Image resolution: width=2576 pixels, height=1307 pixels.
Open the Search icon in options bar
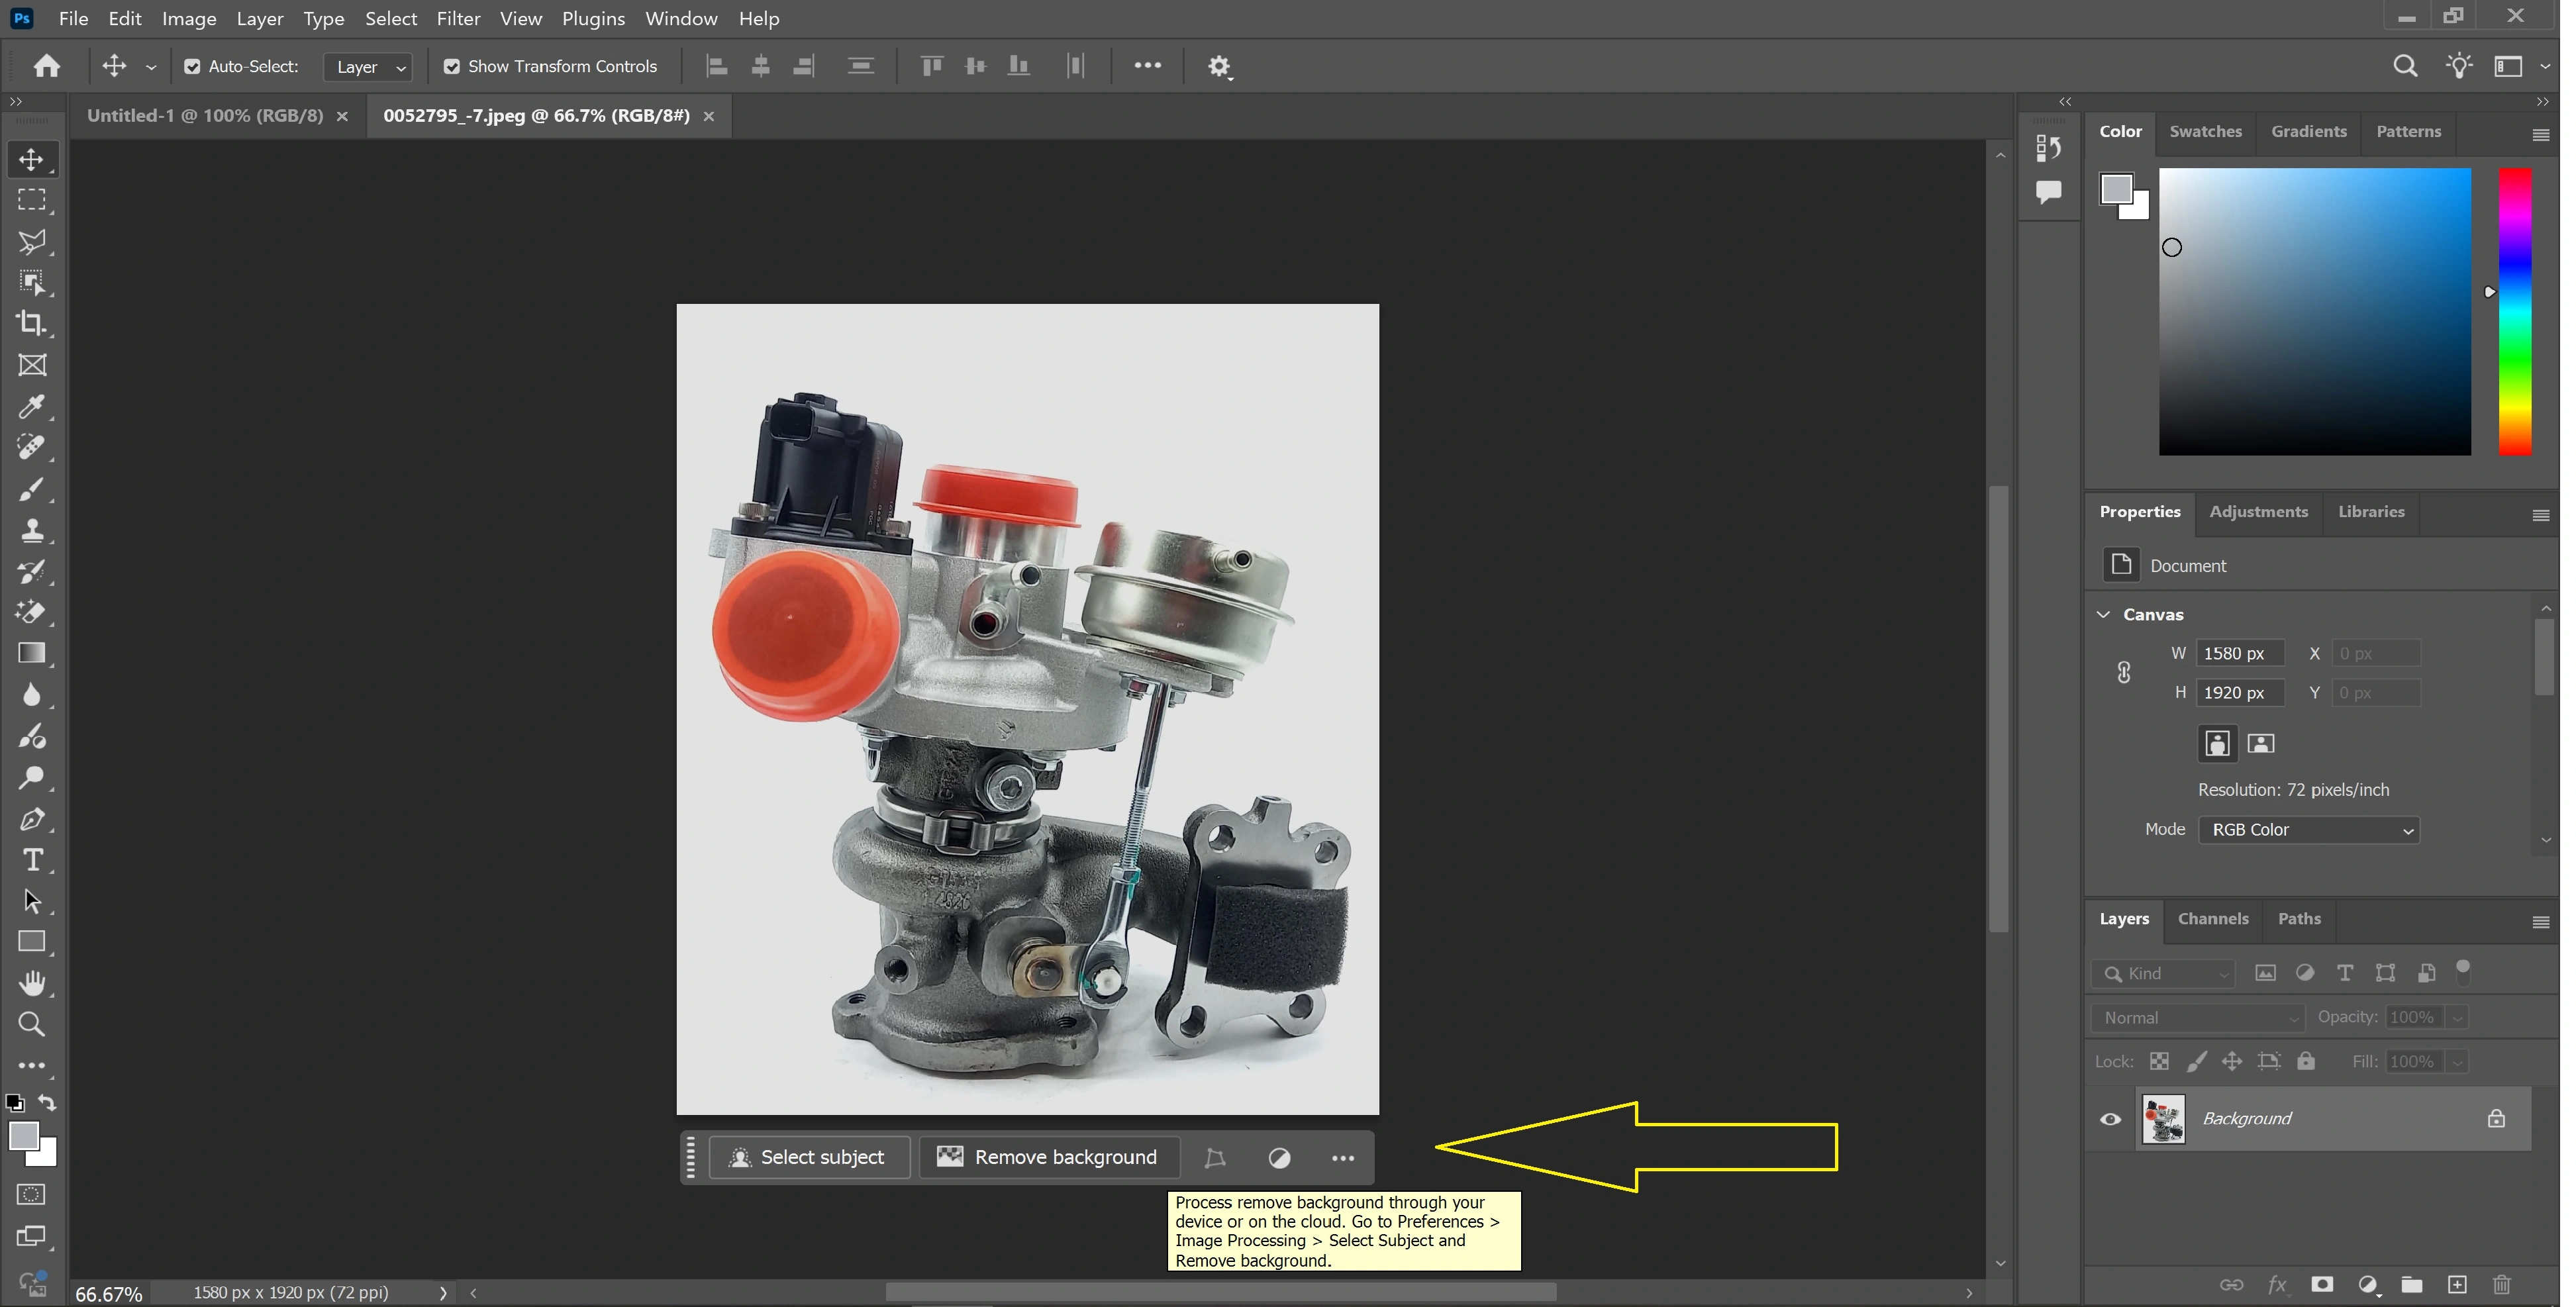click(2405, 66)
